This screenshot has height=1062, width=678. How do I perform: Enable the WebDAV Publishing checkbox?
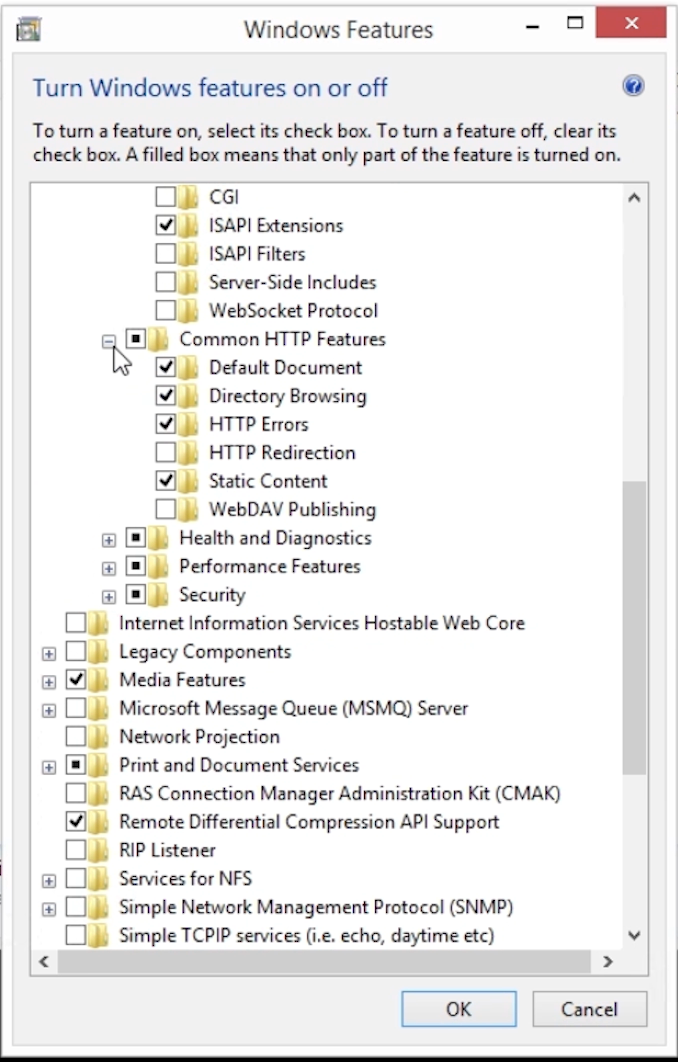[165, 509]
